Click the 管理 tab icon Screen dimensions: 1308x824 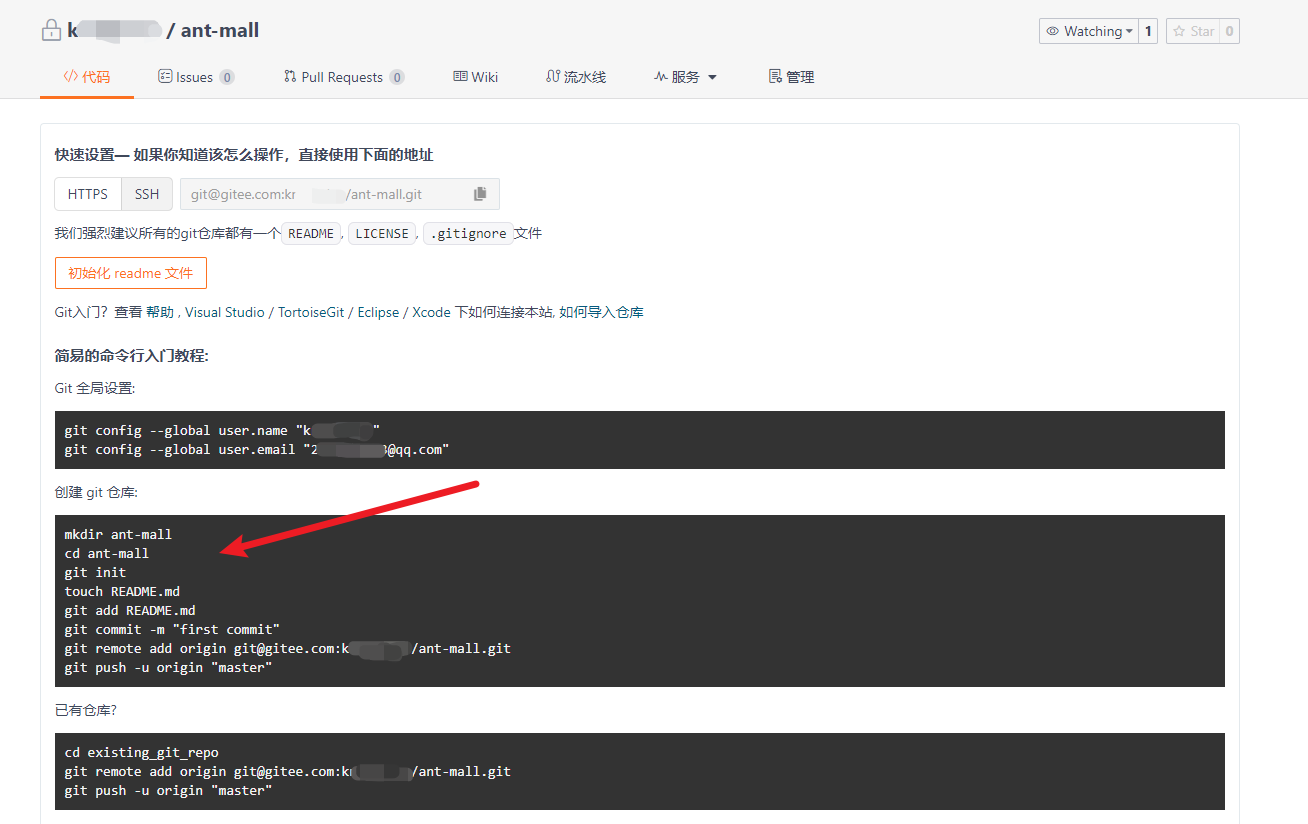coord(774,76)
